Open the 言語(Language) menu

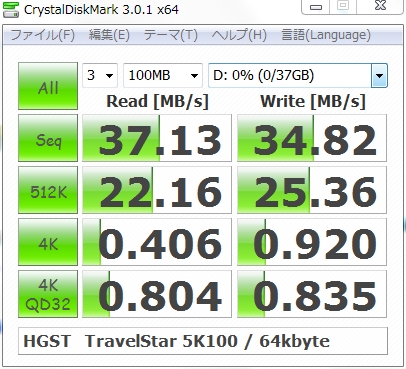326,35
